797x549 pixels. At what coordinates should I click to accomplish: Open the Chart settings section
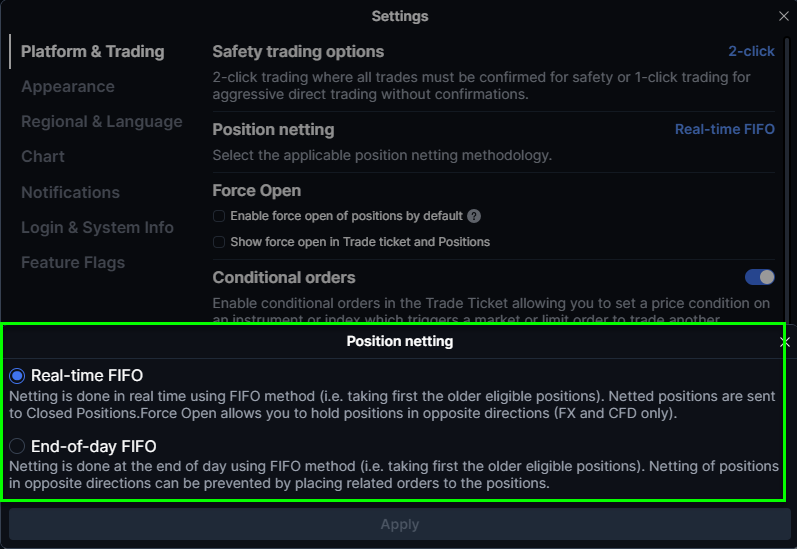coord(43,157)
